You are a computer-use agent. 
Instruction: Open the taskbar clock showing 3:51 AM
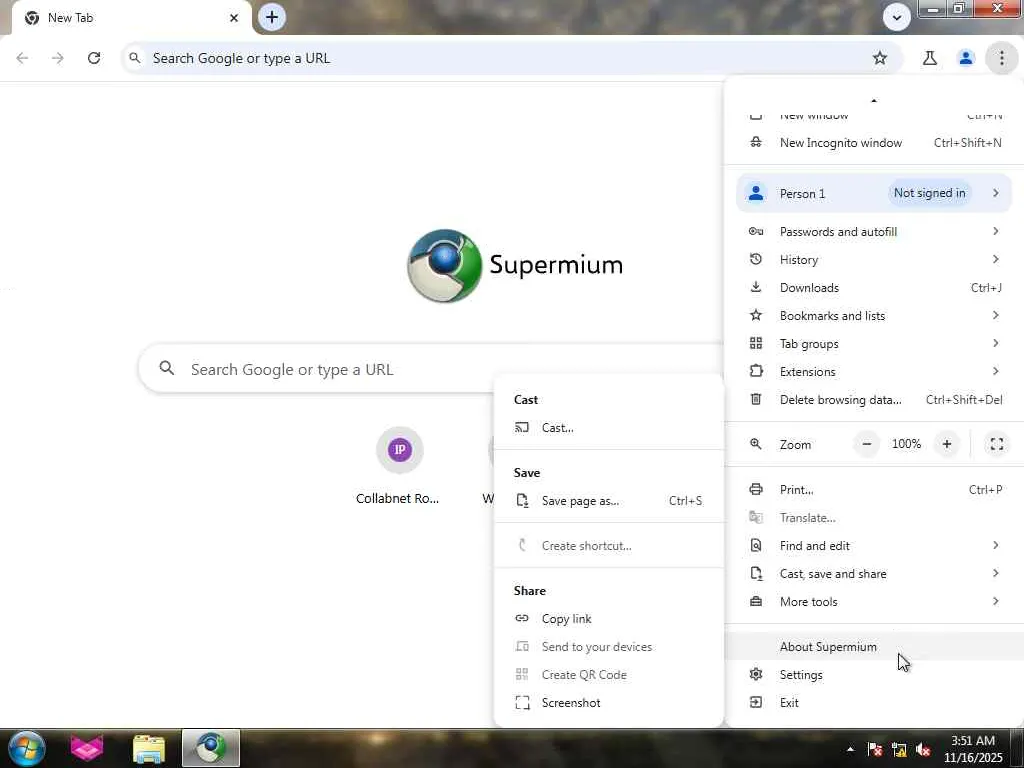[973, 749]
